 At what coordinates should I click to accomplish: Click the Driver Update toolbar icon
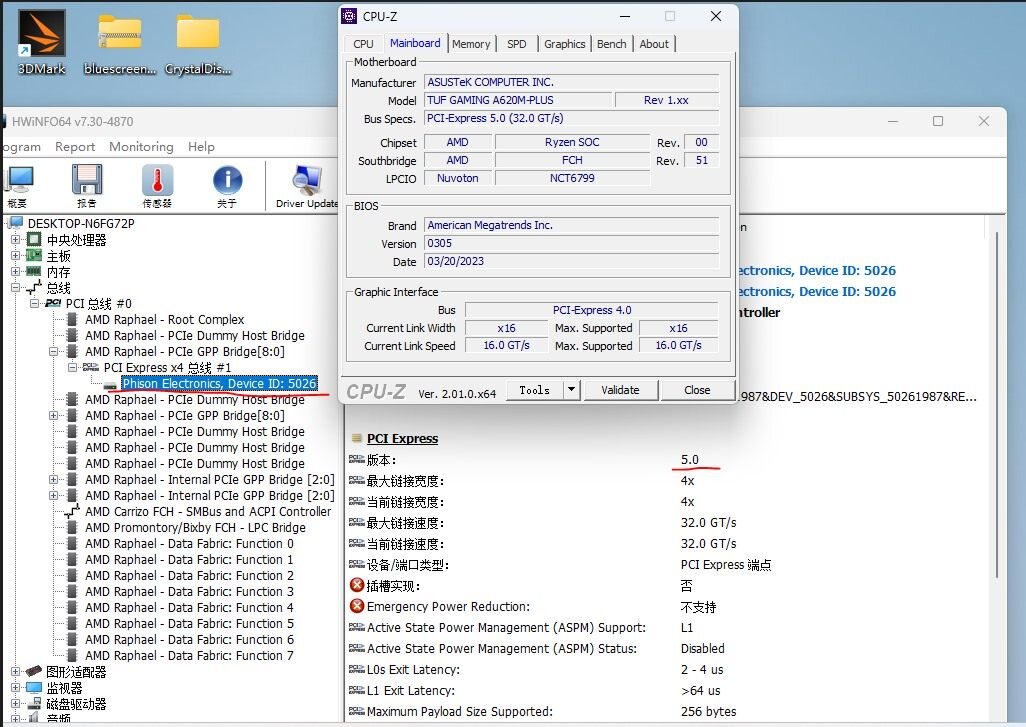point(307,181)
